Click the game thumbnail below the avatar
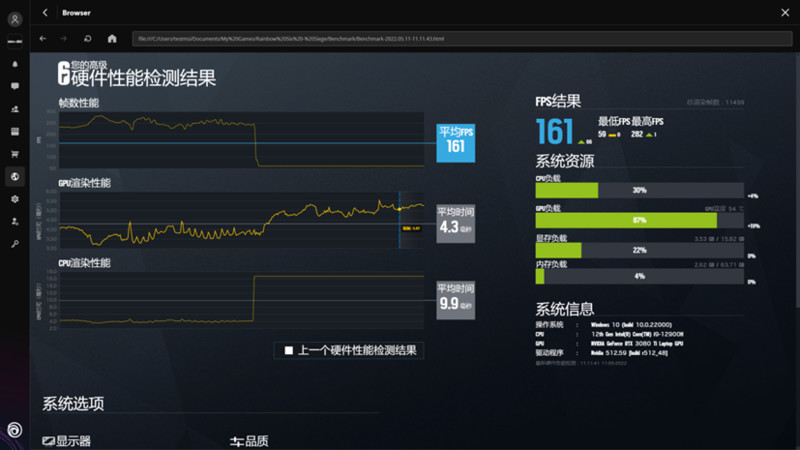The height and width of the screenshot is (450, 800). pos(15,41)
